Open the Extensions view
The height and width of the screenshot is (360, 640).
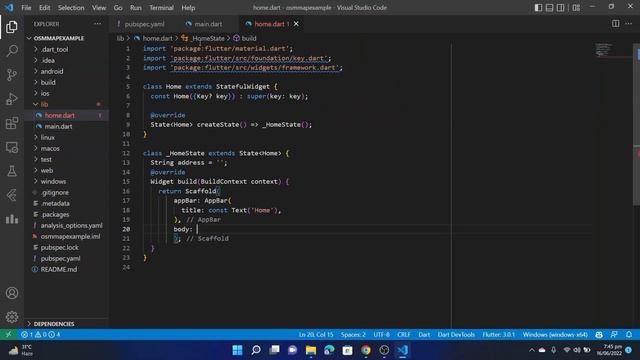pyautogui.click(x=12, y=123)
